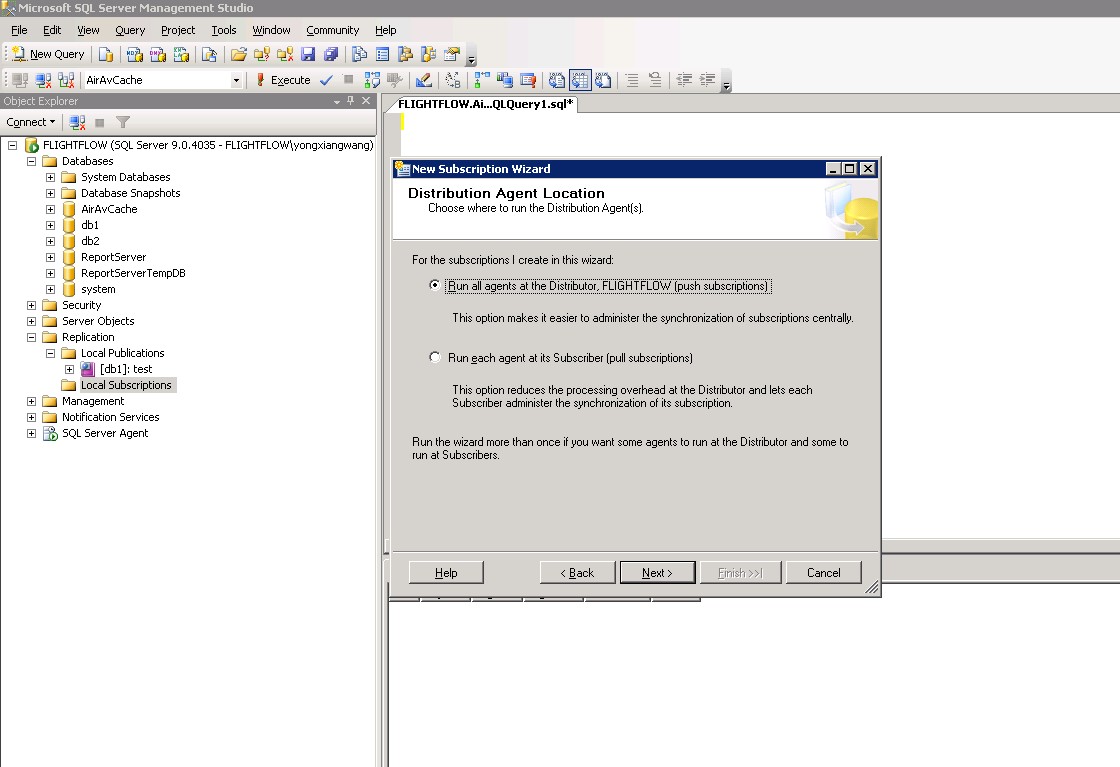Click the Parse query checkmark icon
This screenshot has width=1120, height=767.
(x=326, y=80)
